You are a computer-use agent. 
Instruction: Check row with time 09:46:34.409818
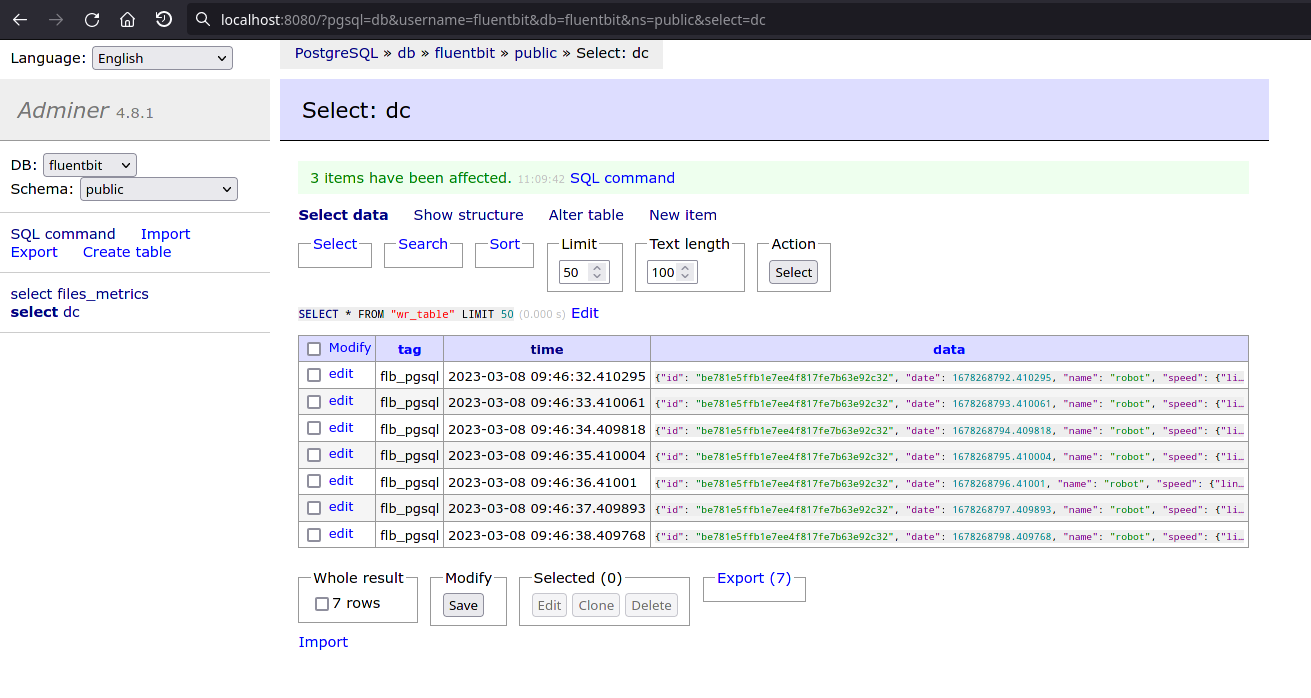(314, 429)
